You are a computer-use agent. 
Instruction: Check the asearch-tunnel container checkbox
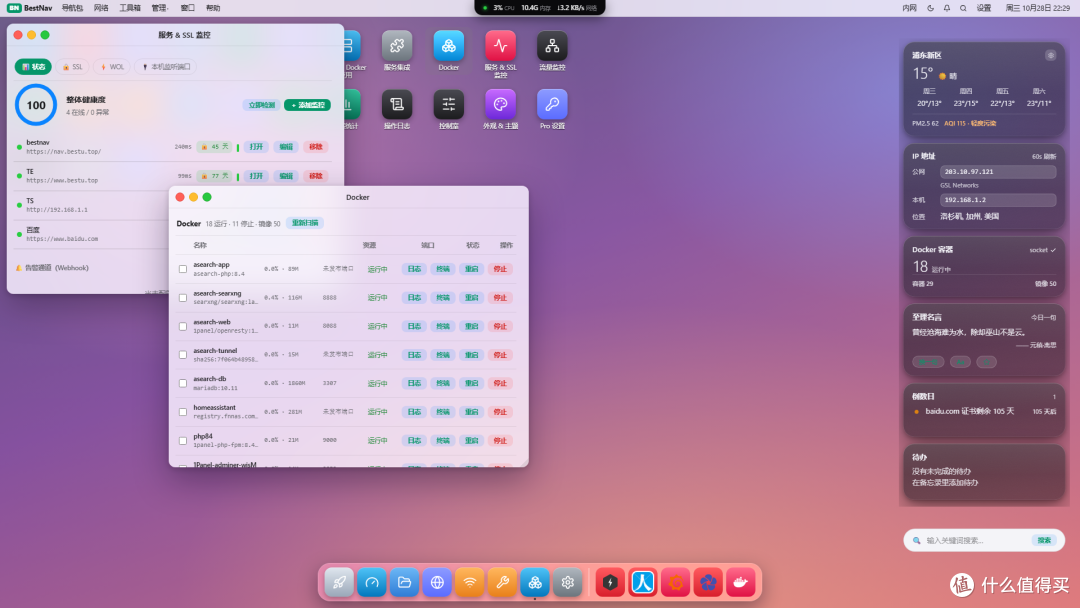coord(183,355)
